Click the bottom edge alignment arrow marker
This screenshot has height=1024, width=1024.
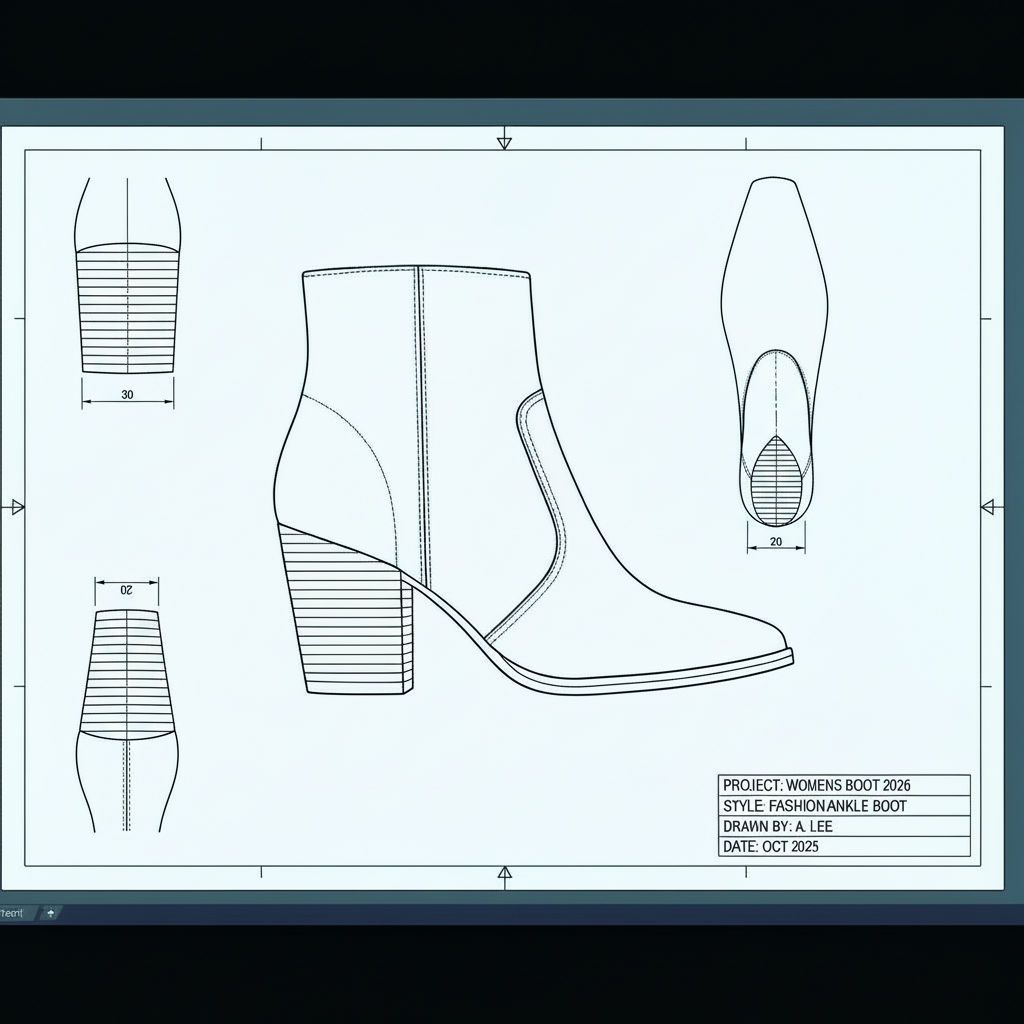point(504,874)
